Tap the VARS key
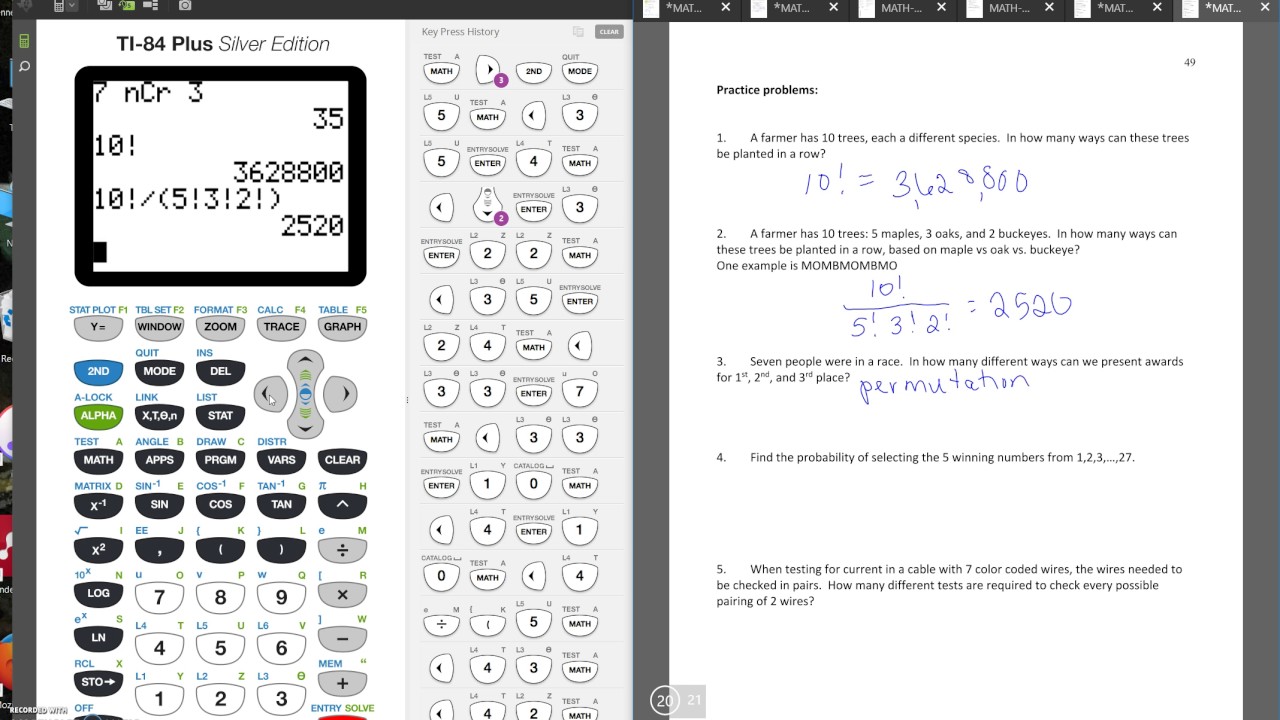The width and height of the screenshot is (1280, 720). tap(281, 460)
